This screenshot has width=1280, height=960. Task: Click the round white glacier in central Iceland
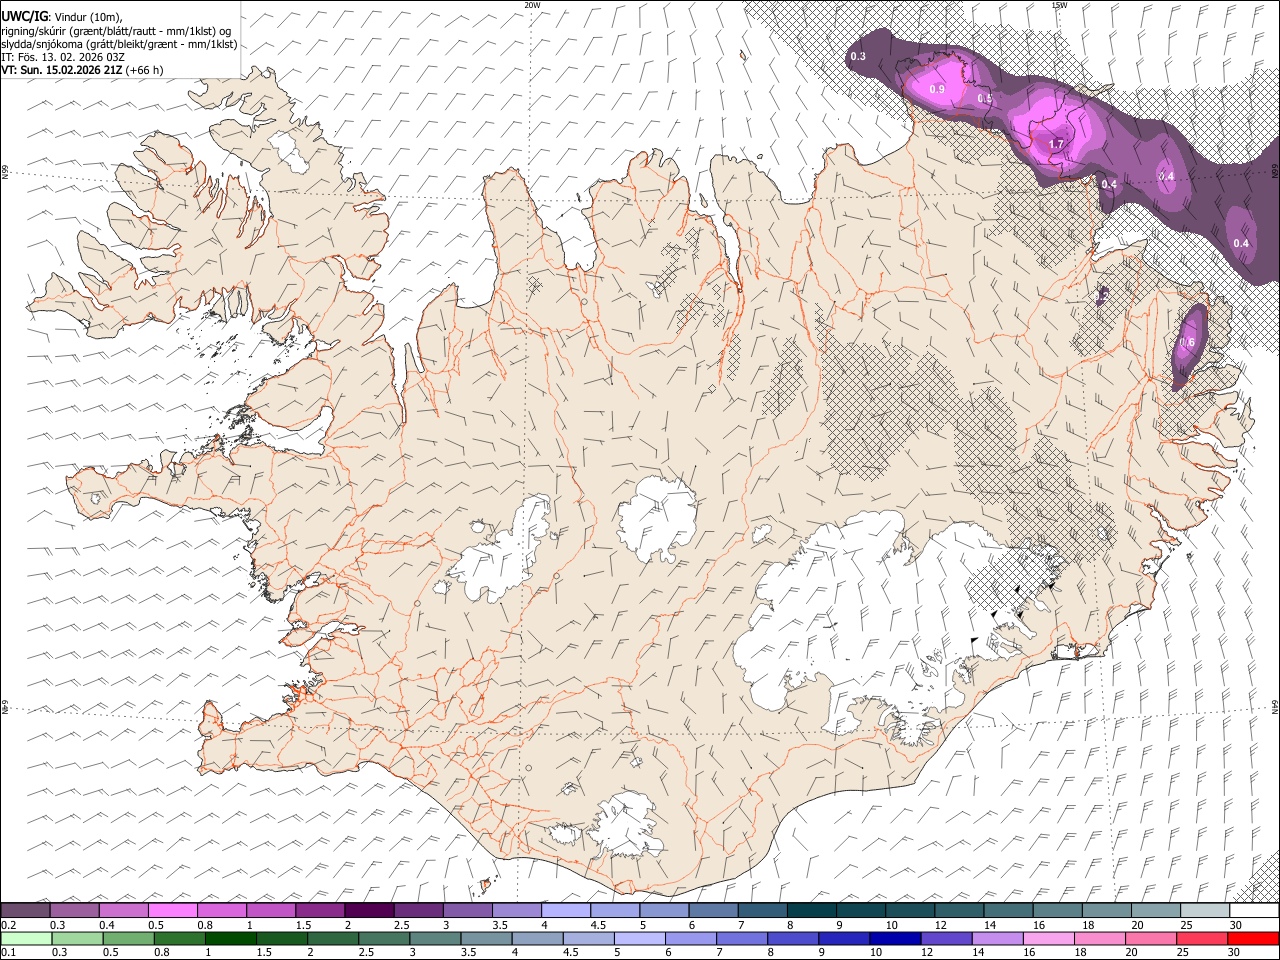tap(657, 518)
